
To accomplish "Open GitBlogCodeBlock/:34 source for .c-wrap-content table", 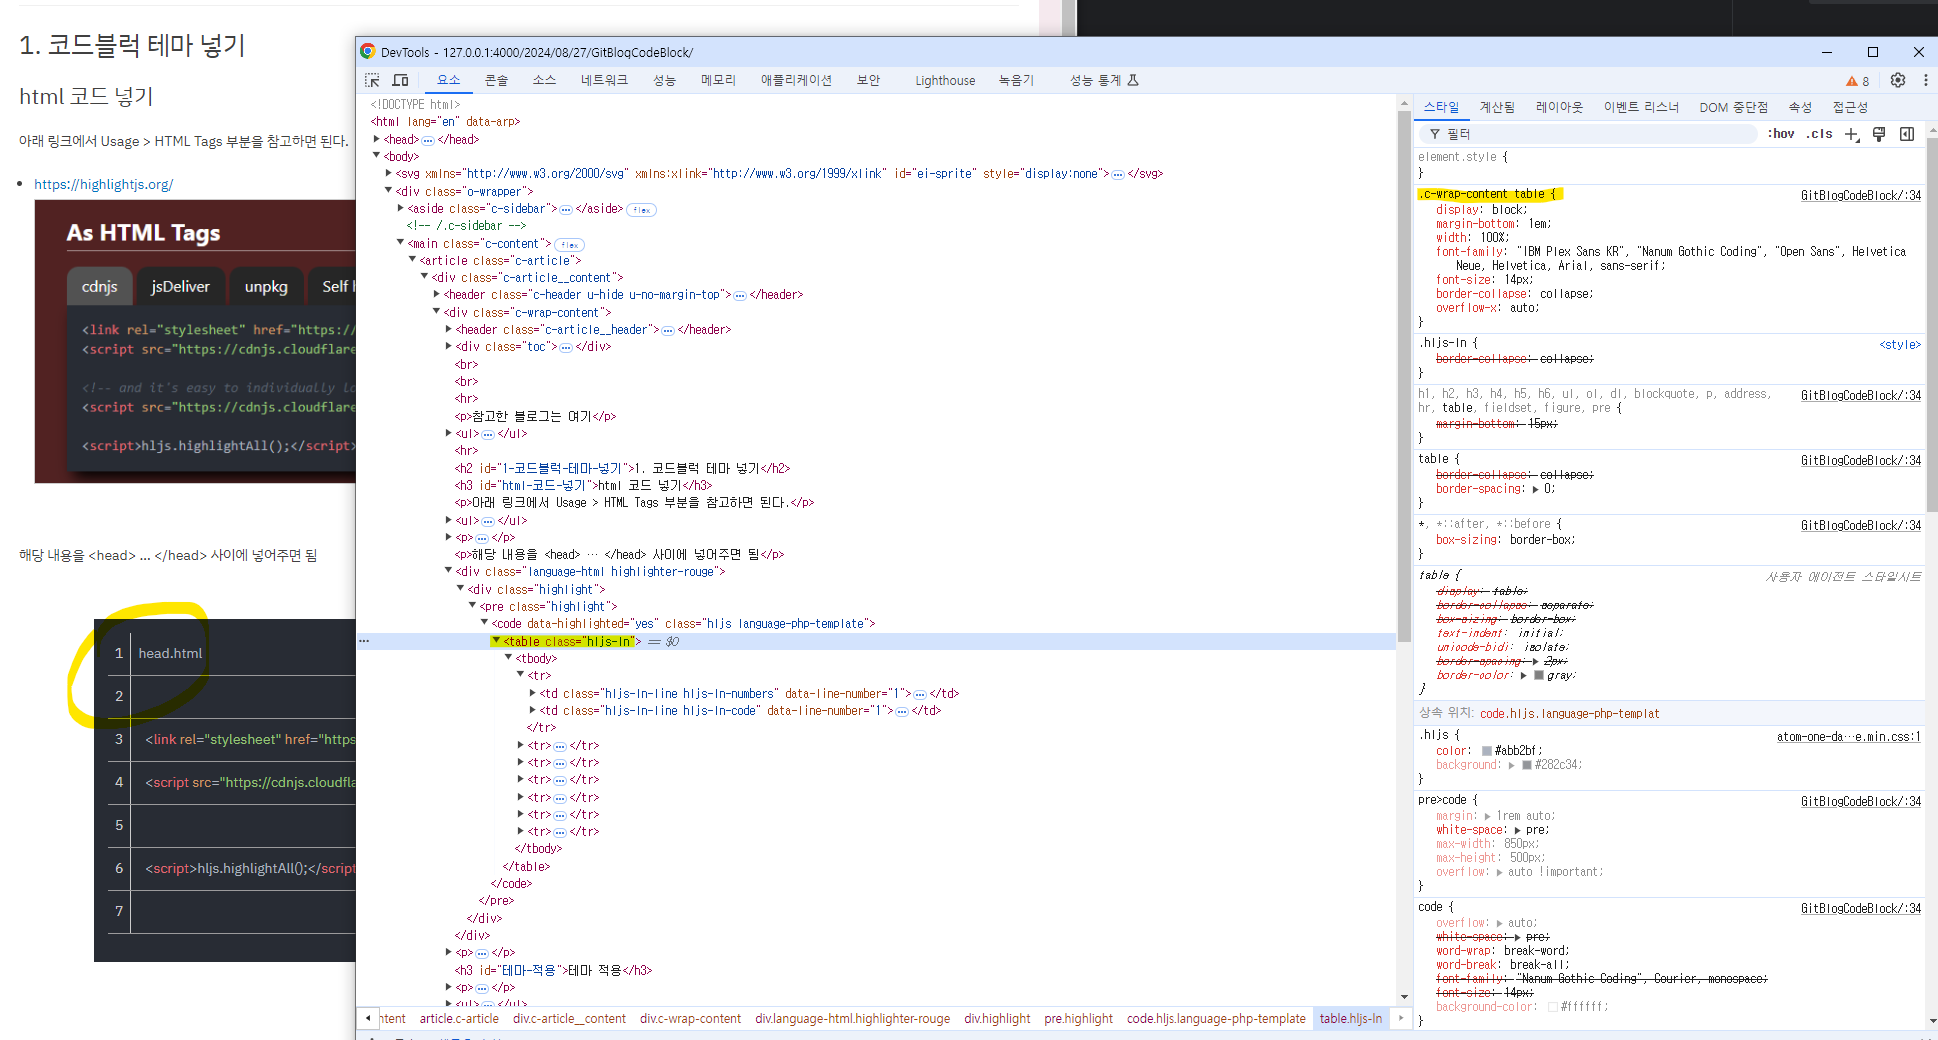I will pos(1860,196).
